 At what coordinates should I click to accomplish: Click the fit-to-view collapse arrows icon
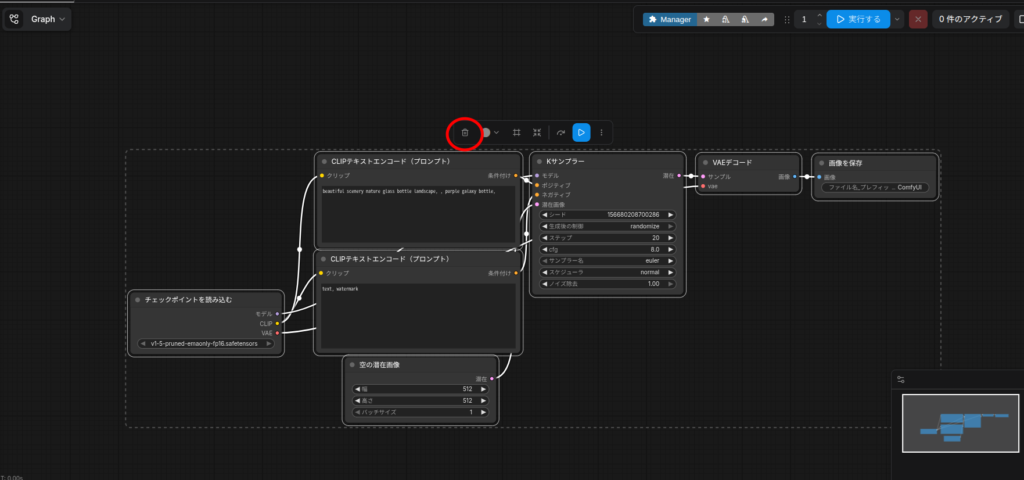537,132
